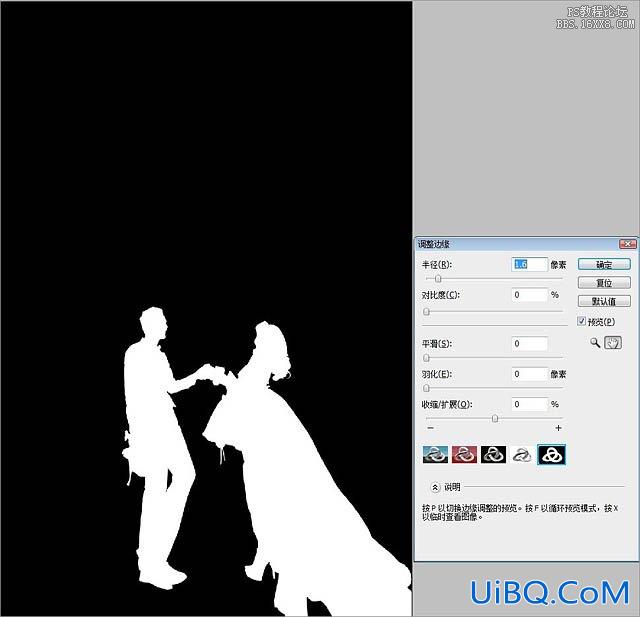Select the Standard preview mode icon
This screenshot has width=640, height=617.
(435, 454)
